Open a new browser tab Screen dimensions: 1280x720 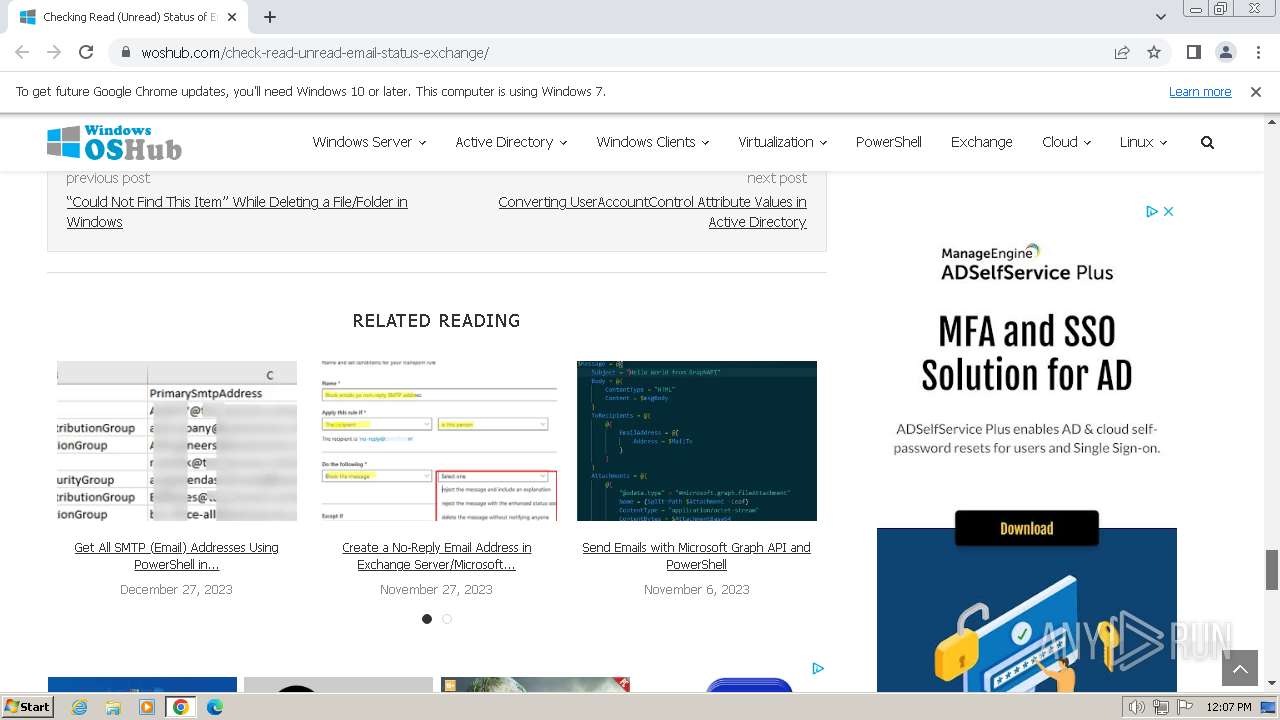coord(270,17)
